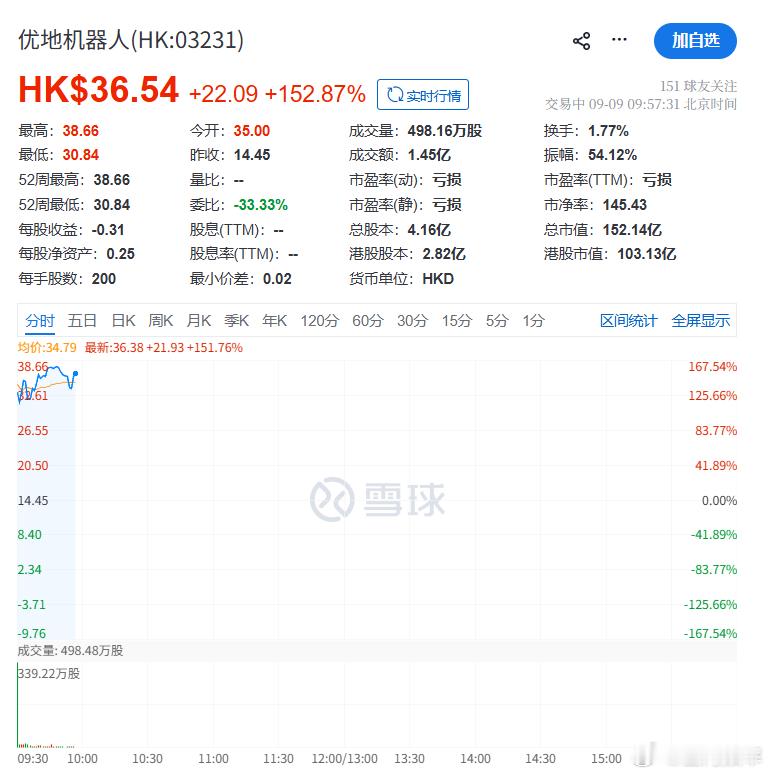Click 成交额 value 1.45亿

429,155
